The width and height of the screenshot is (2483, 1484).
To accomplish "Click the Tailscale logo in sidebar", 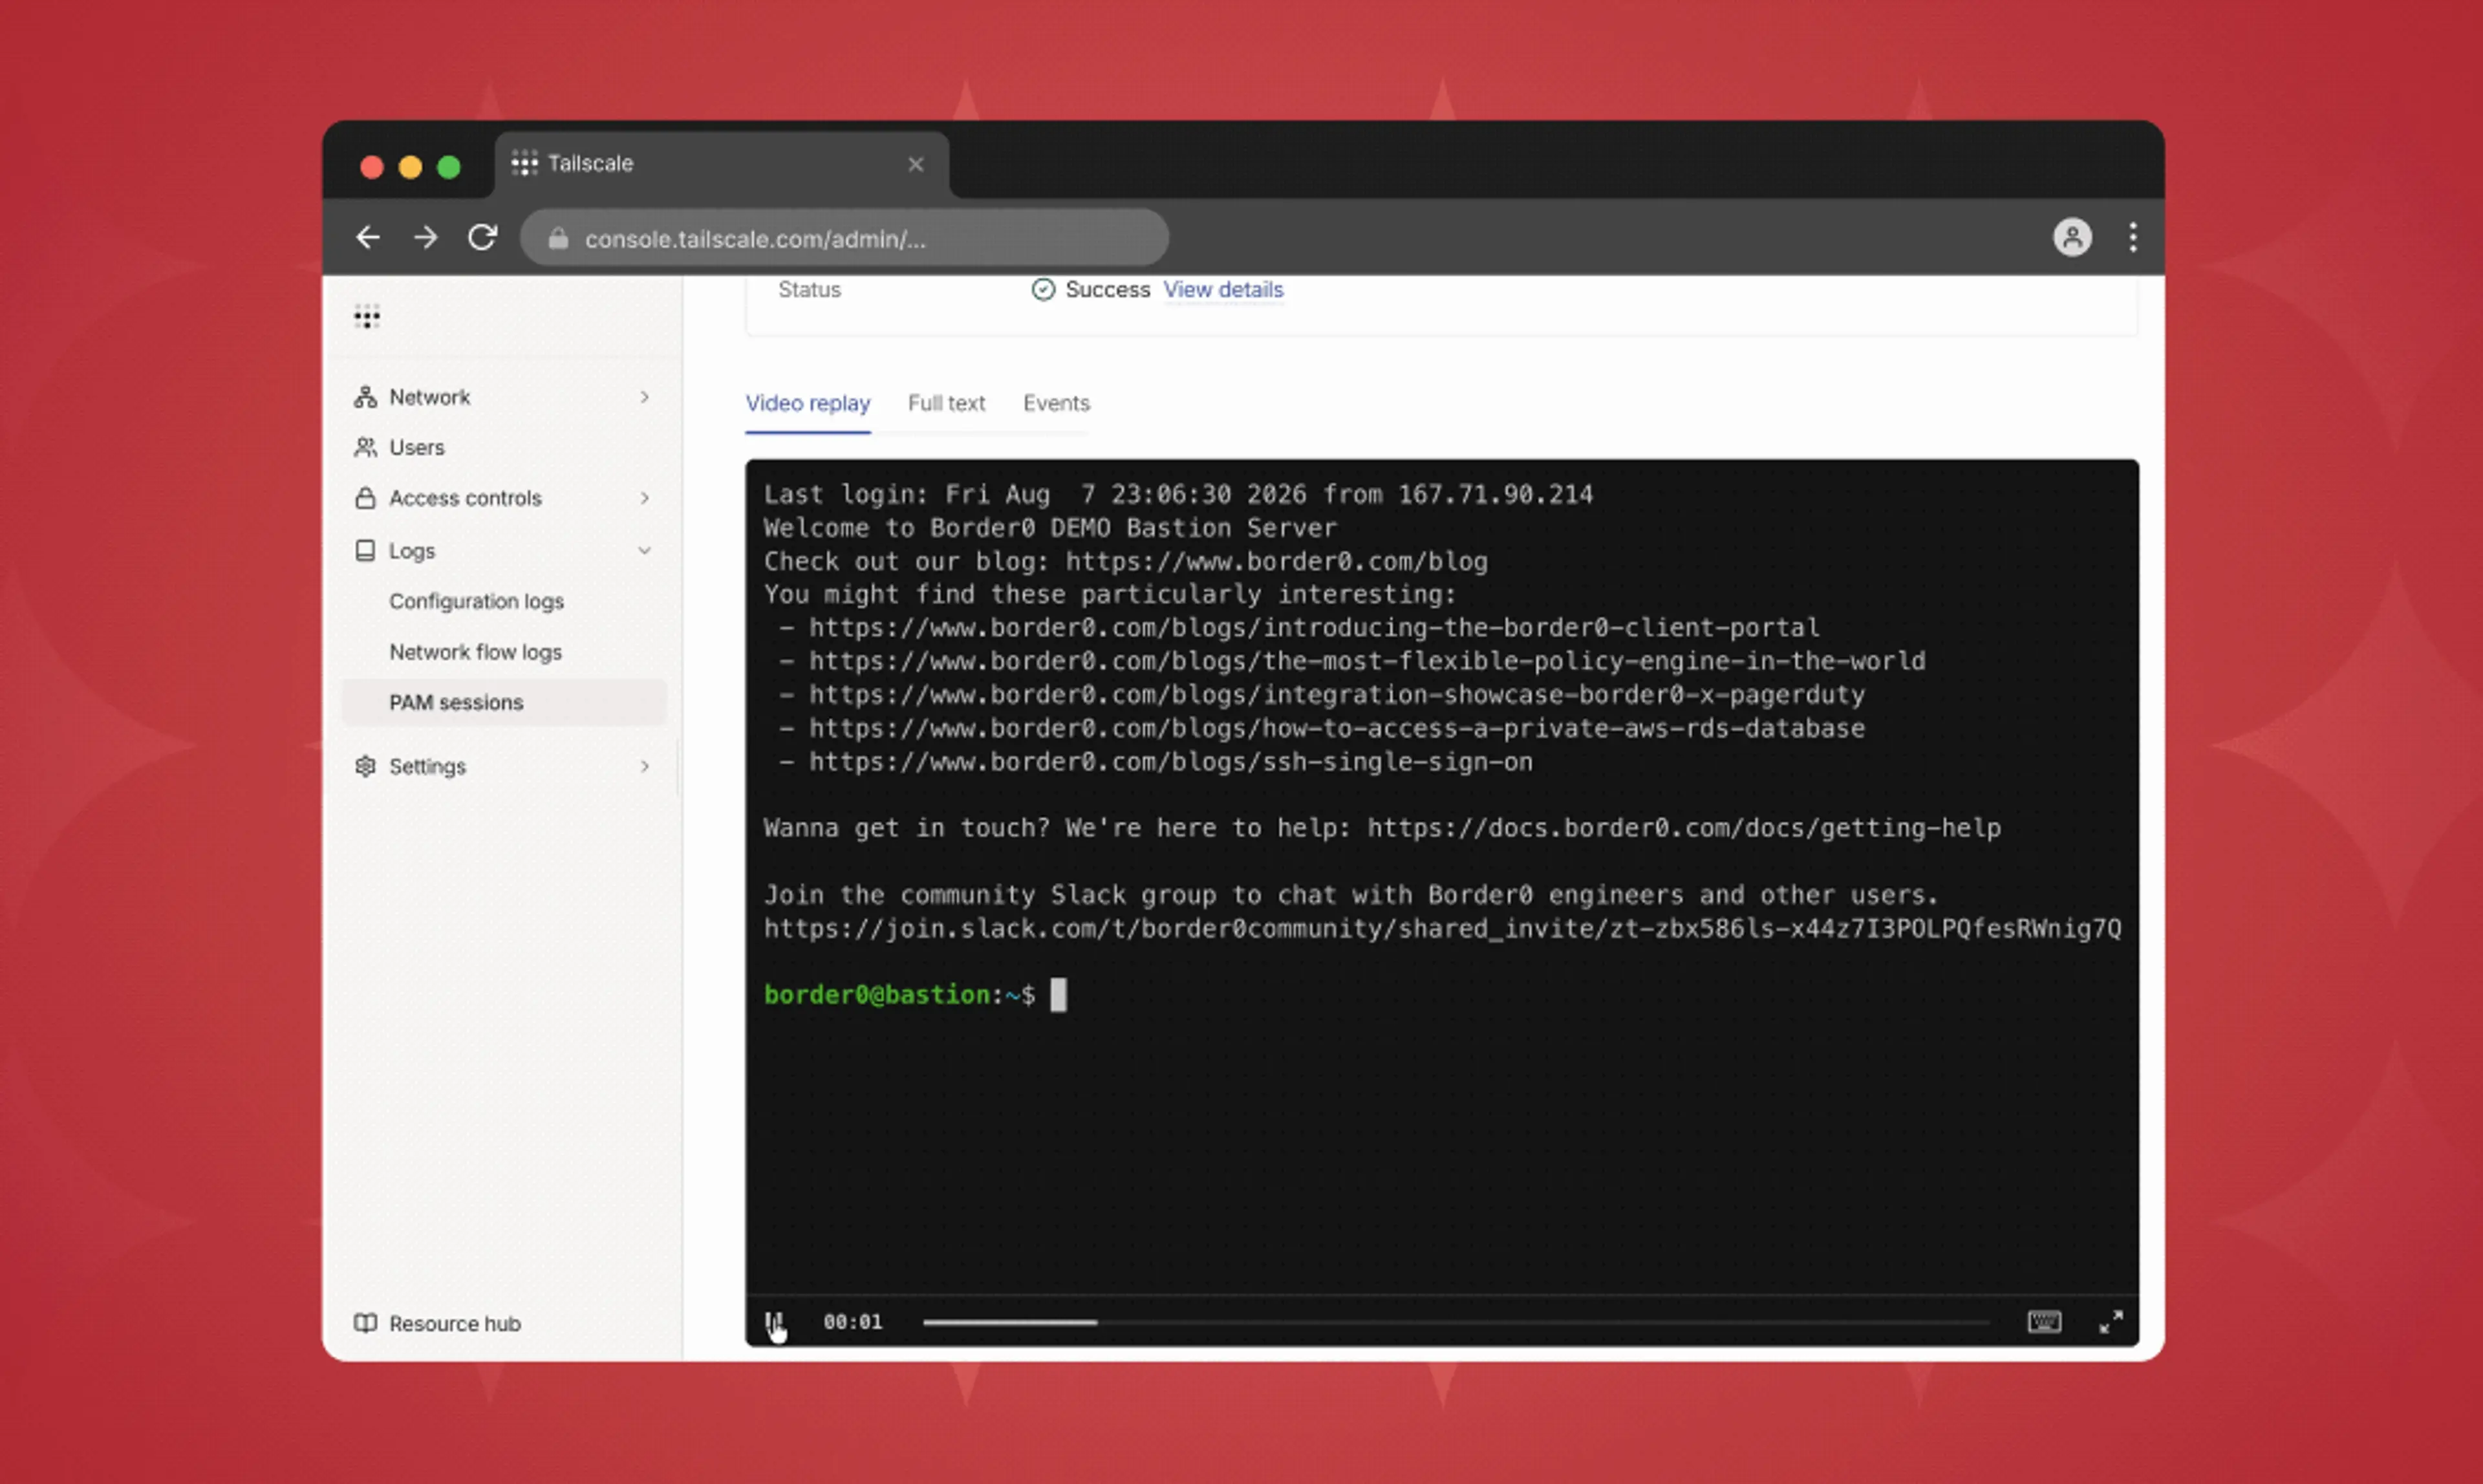I will pos(367,317).
